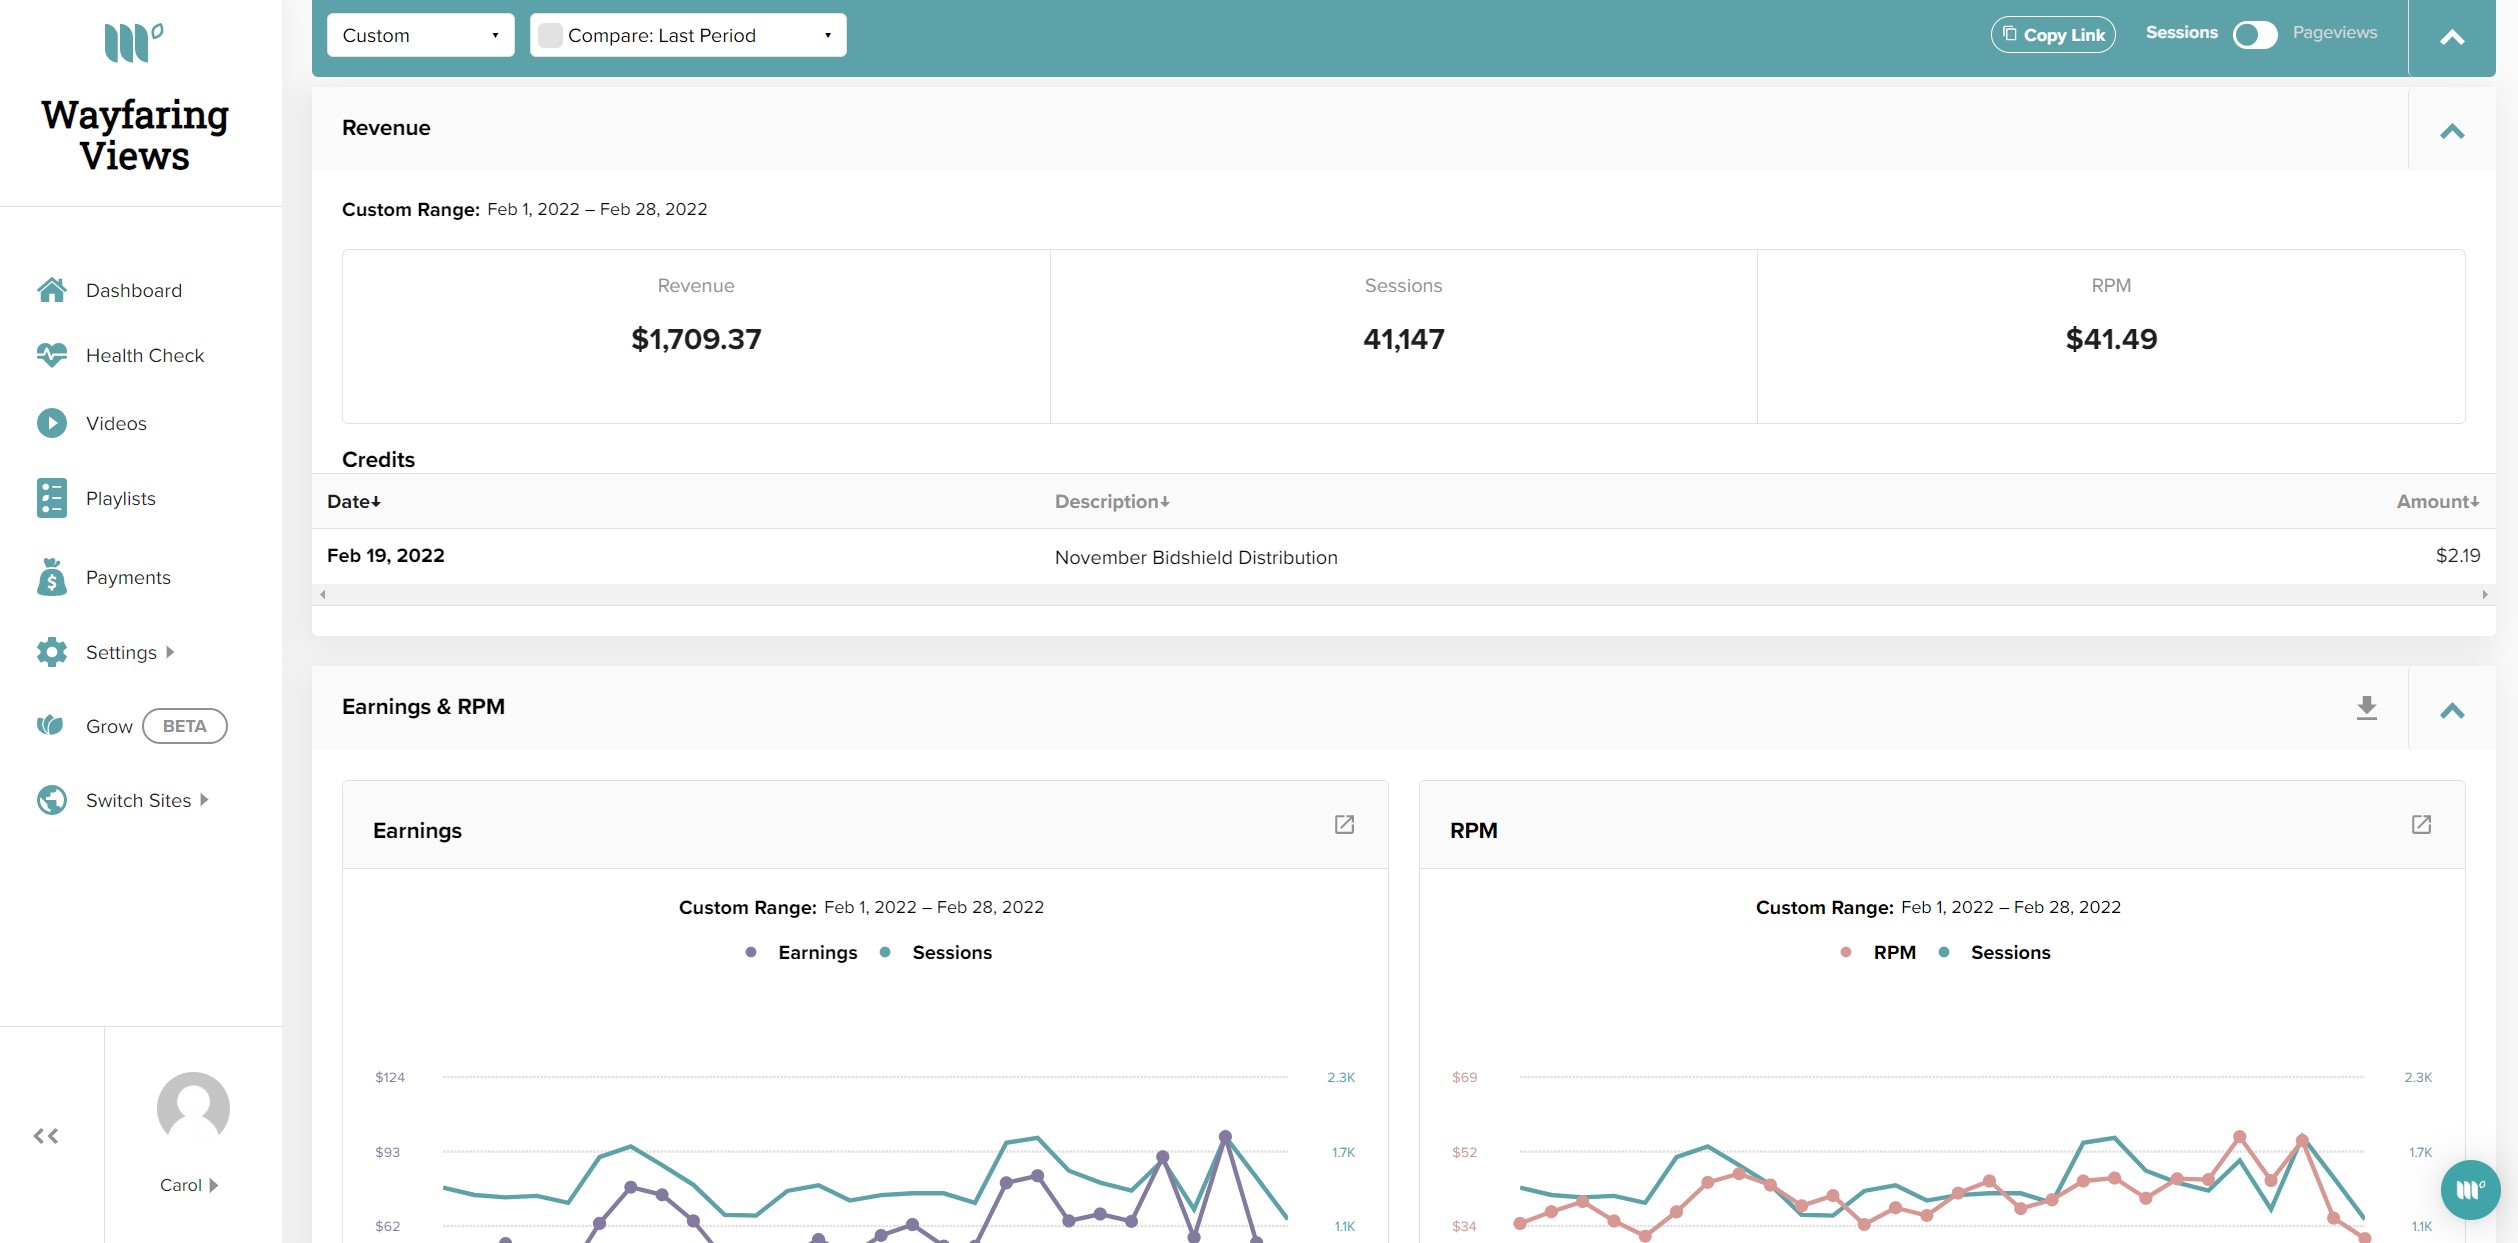The height and width of the screenshot is (1243, 2518).
Task: Click the Videos play icon
Action: [x=52, y=423]
